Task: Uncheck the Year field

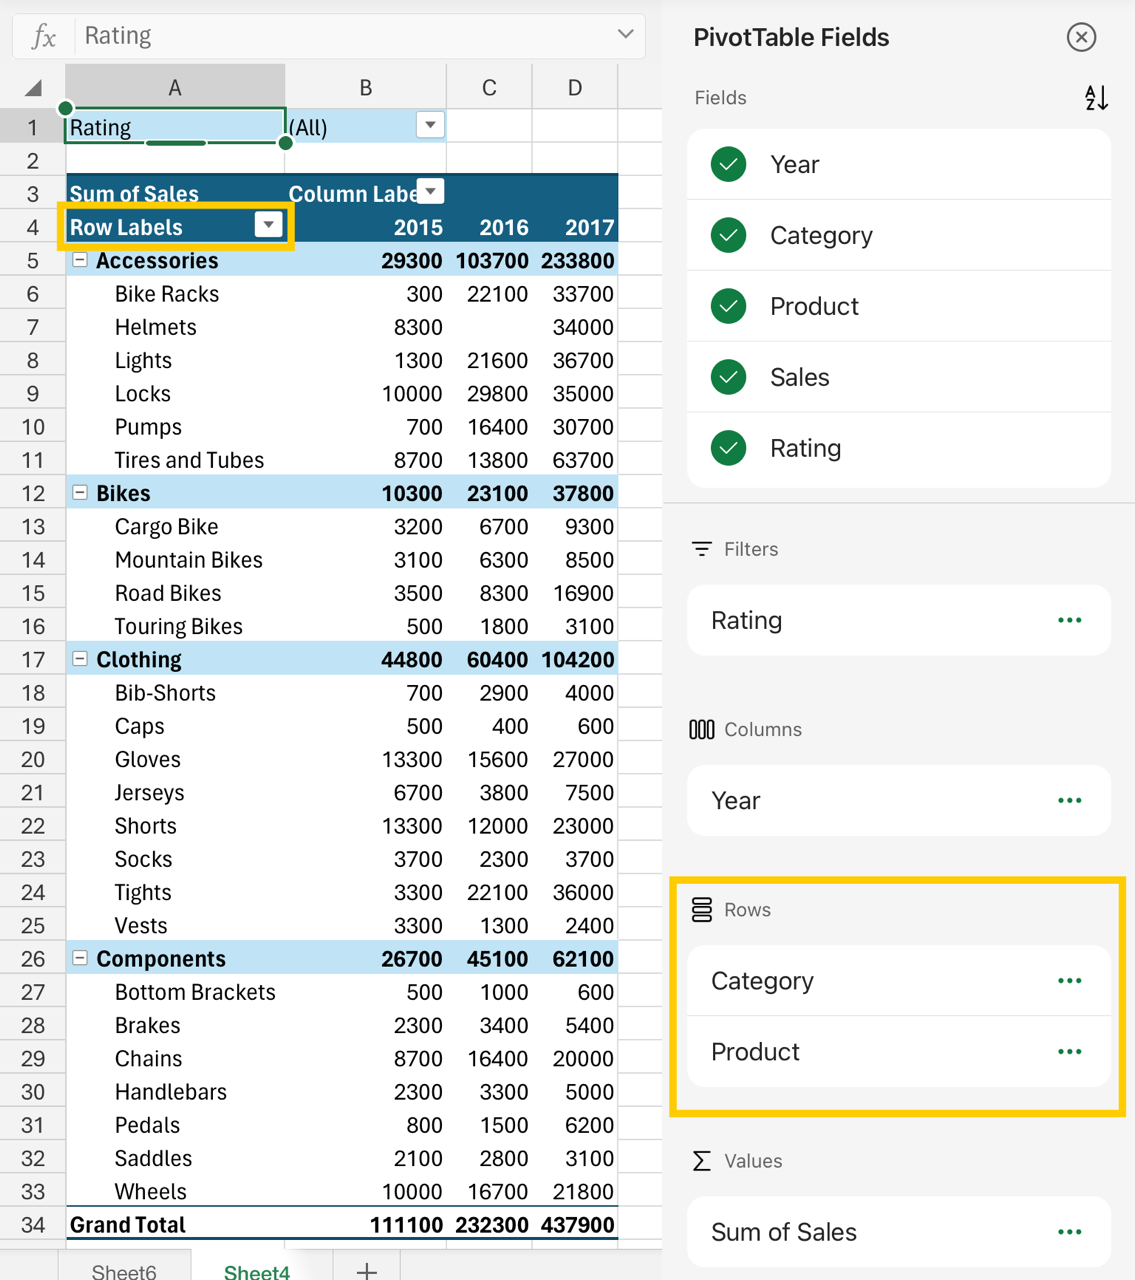Action: coord(727,164)
